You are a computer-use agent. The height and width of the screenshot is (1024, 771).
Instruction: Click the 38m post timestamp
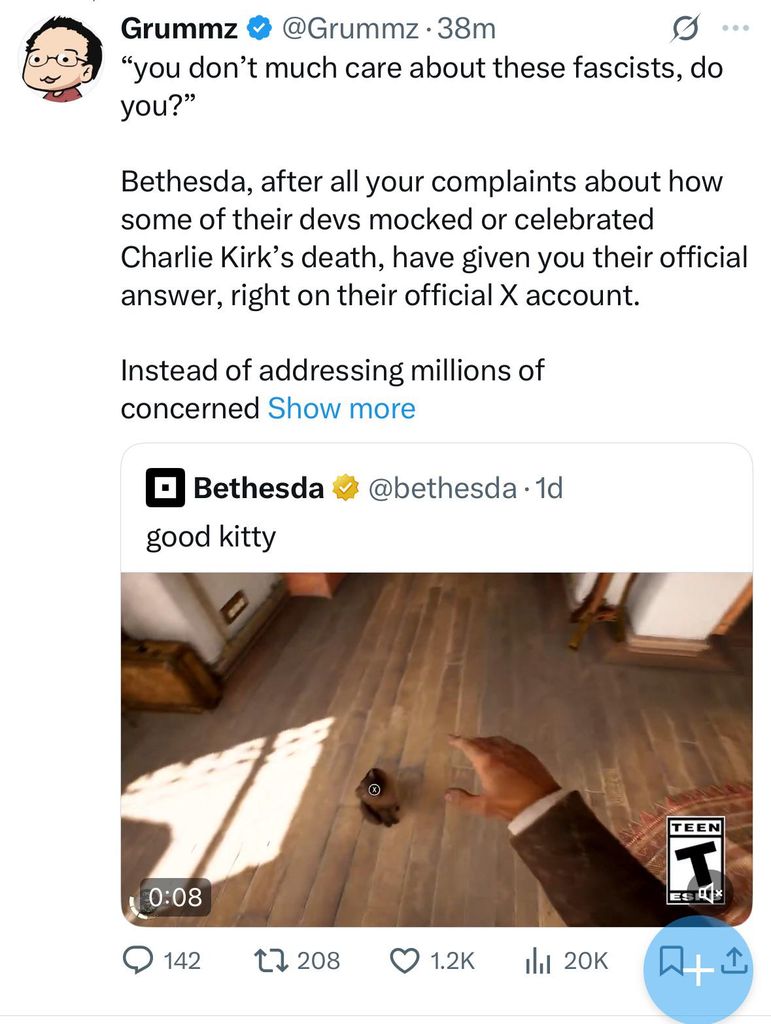coord(466,30)
